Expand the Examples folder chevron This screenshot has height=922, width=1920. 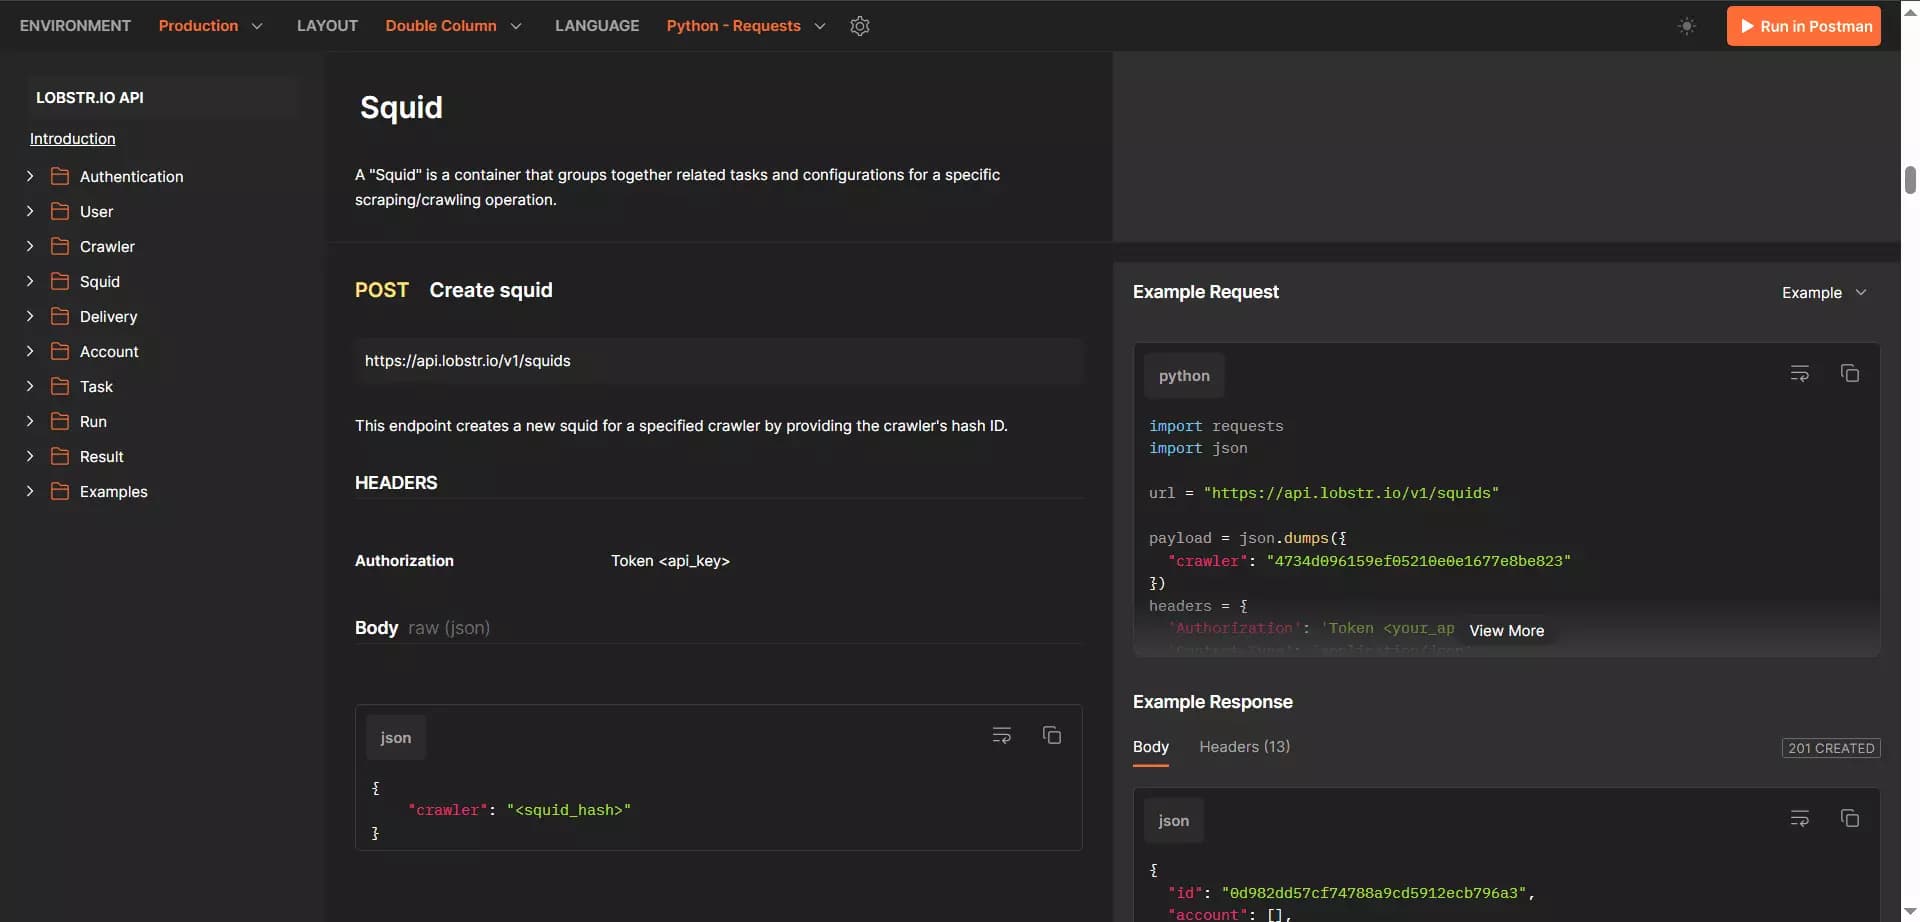point(30,491)
